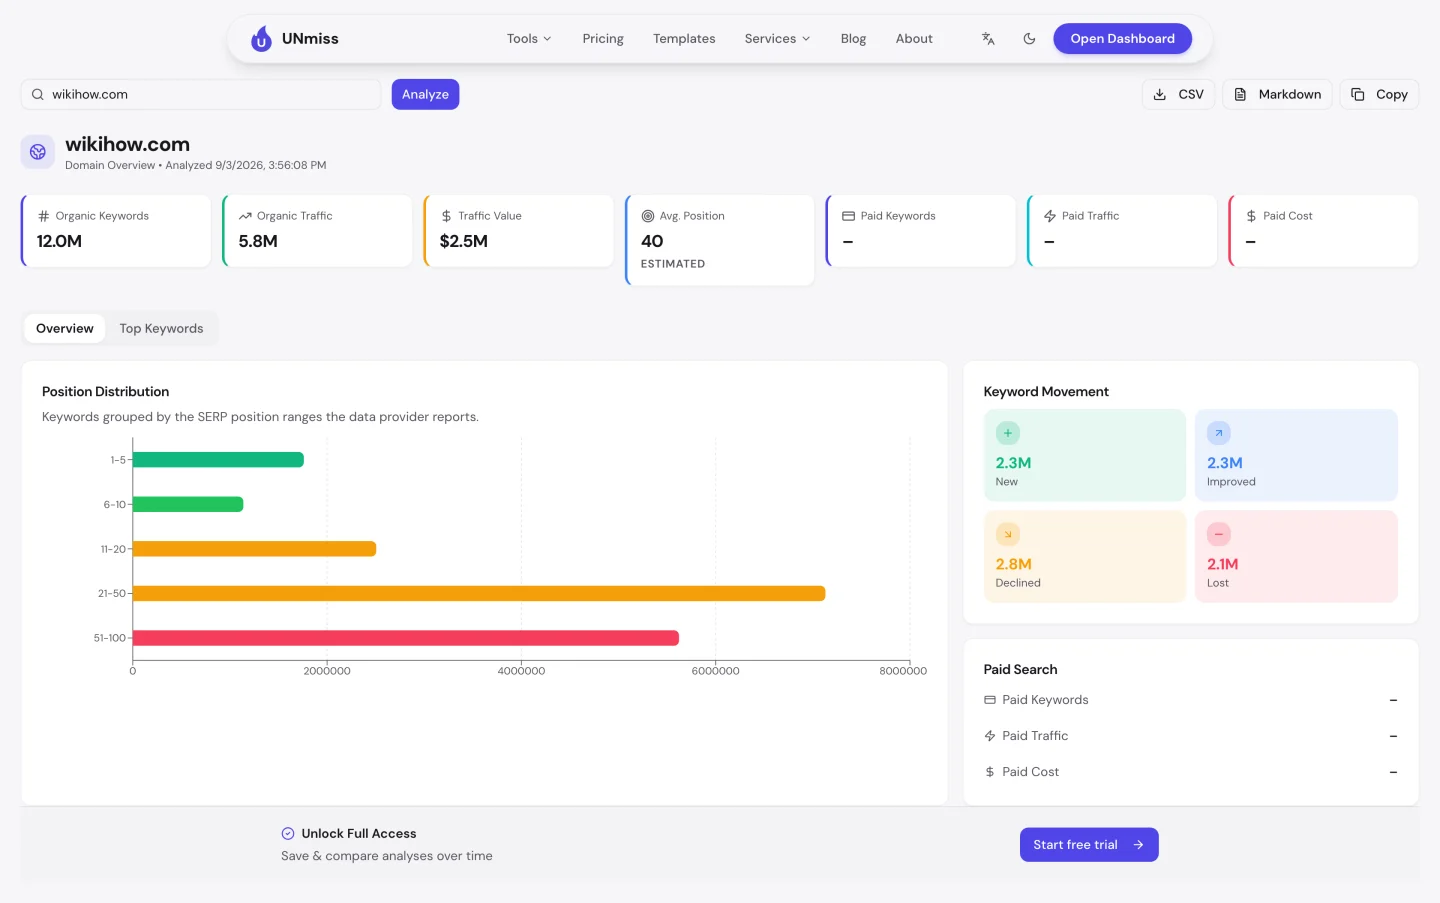The height and width of the screenshot is (903, 1440).
Task: Export results as Markdown
Action: [1277, 94]
